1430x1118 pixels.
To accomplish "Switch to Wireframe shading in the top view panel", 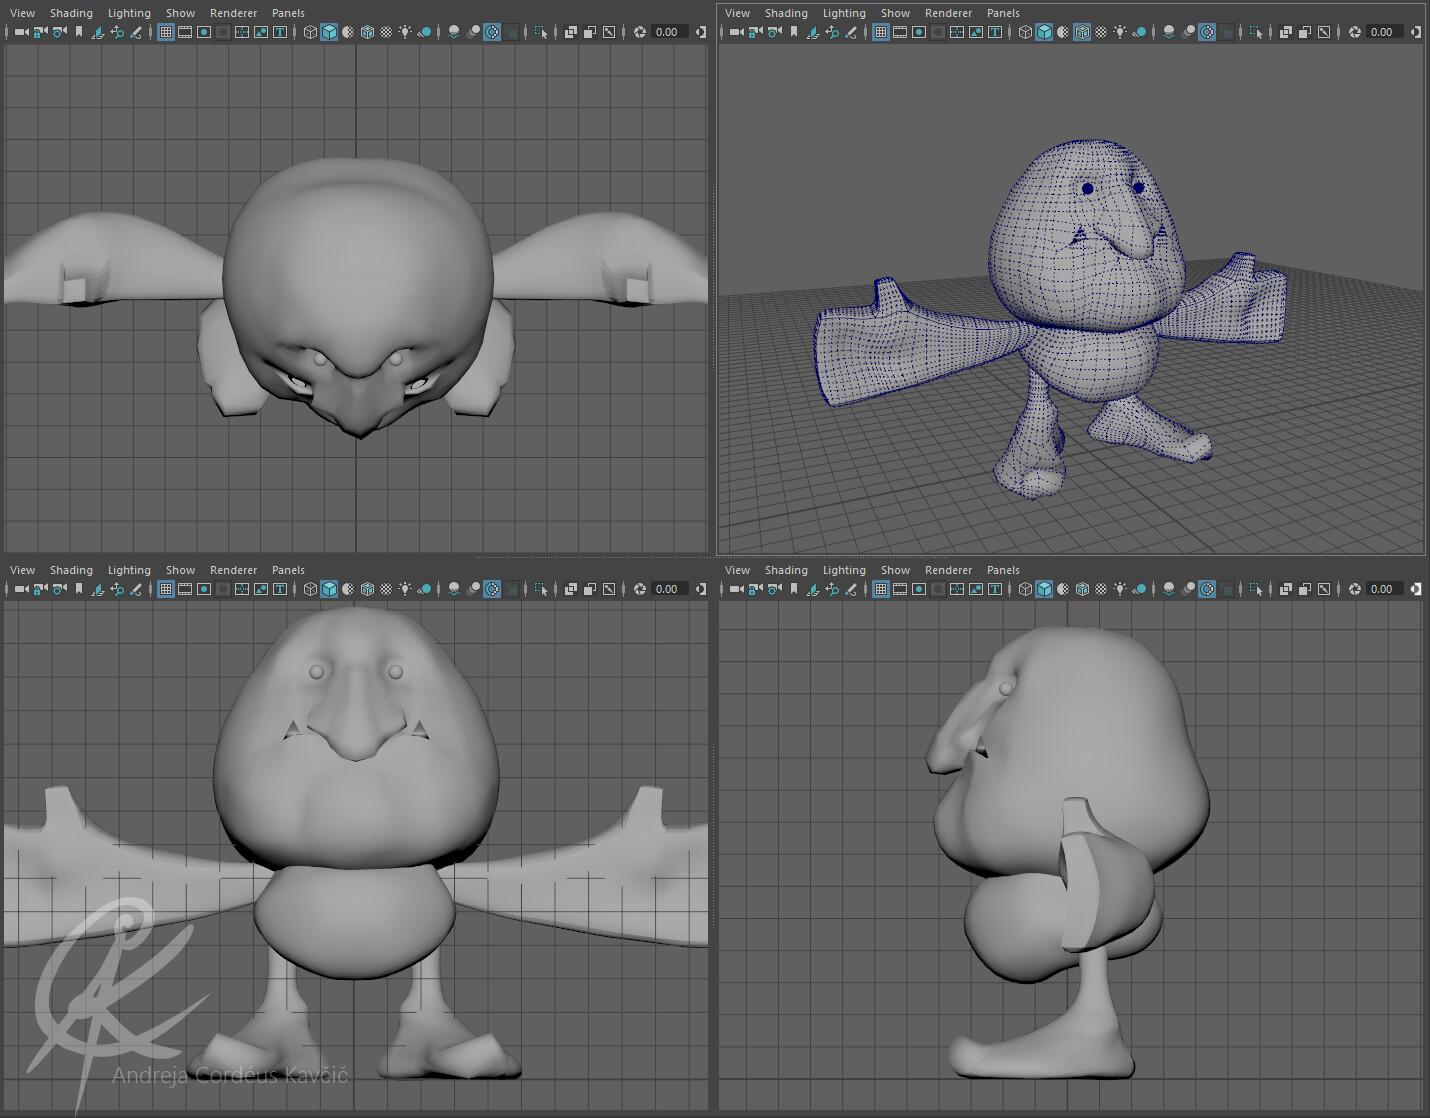I will click(310, 32).
